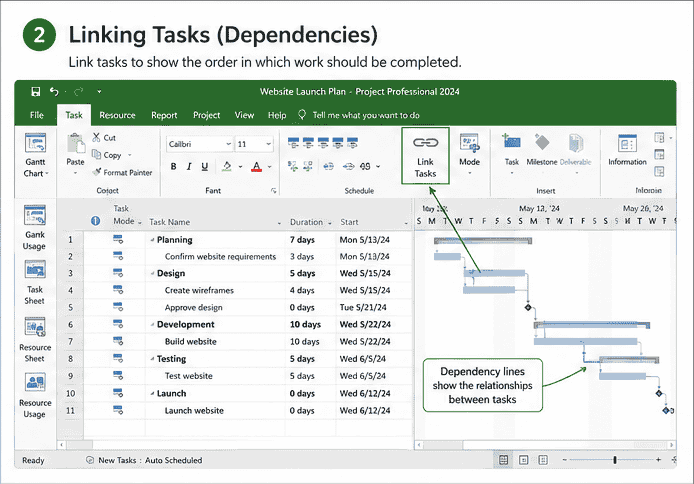The height and width of the screenshot is (484, 694).
Task: Click the Copy button
Action: (106, 155)
